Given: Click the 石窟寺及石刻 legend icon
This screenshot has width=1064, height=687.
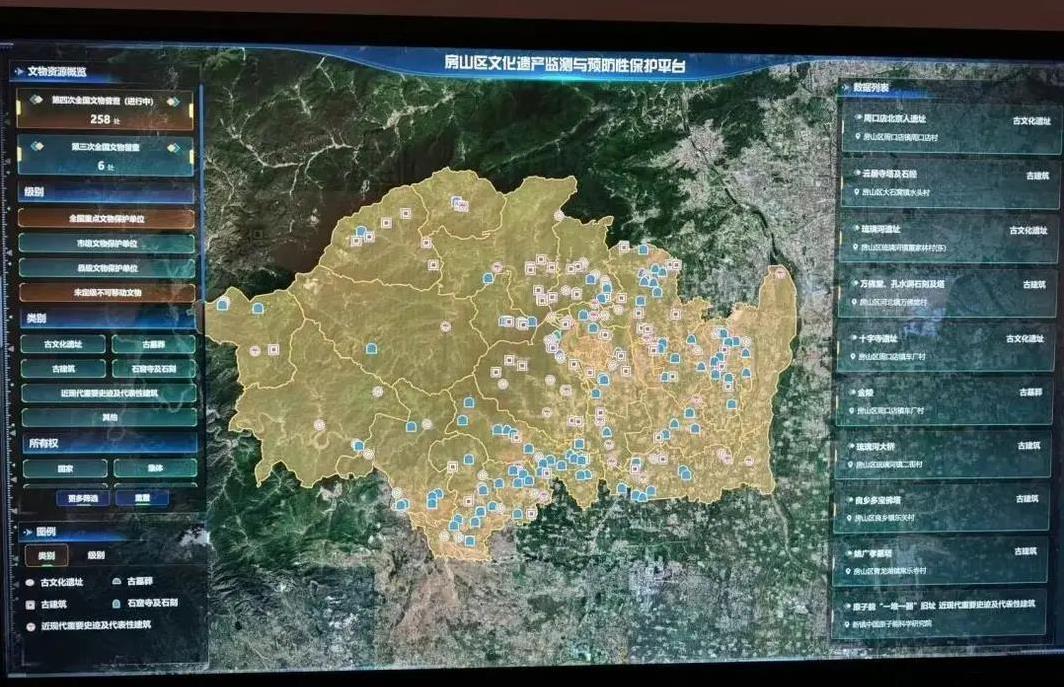Looking at the screenshot, I should (117, 604).
